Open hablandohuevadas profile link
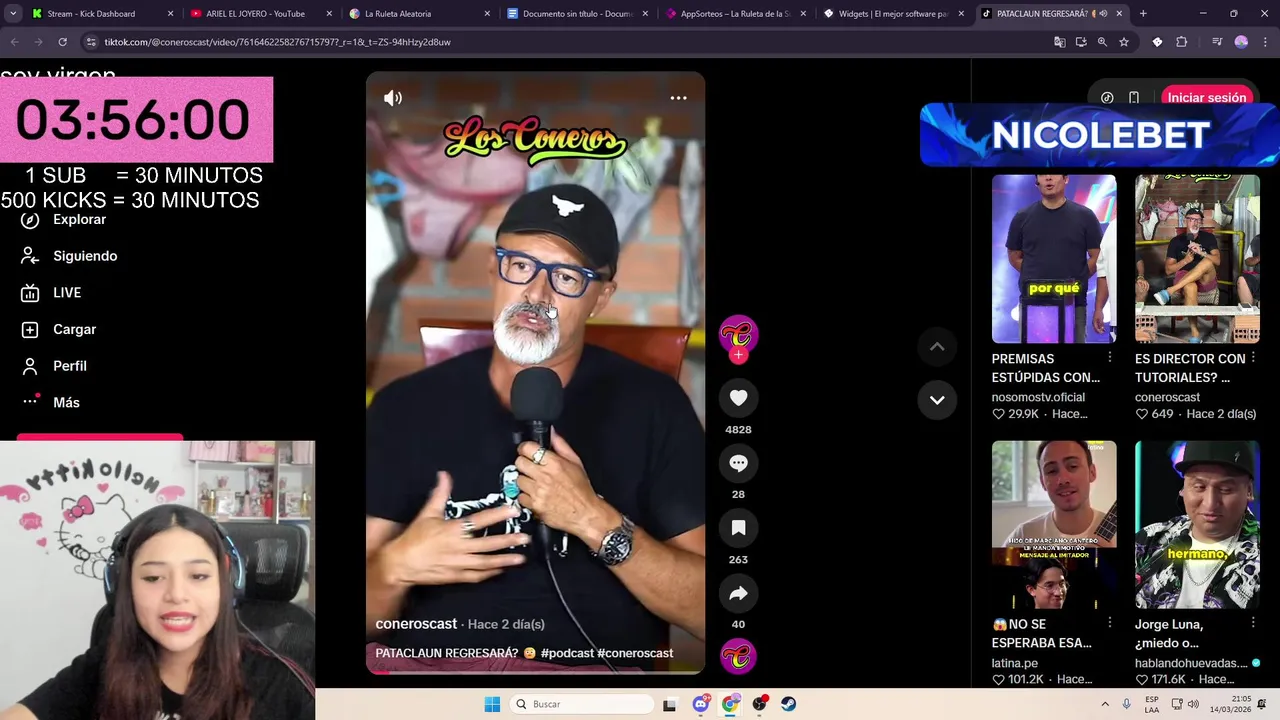The width and height of the screenshot is (1280, 720). (x=1191, y=663)
